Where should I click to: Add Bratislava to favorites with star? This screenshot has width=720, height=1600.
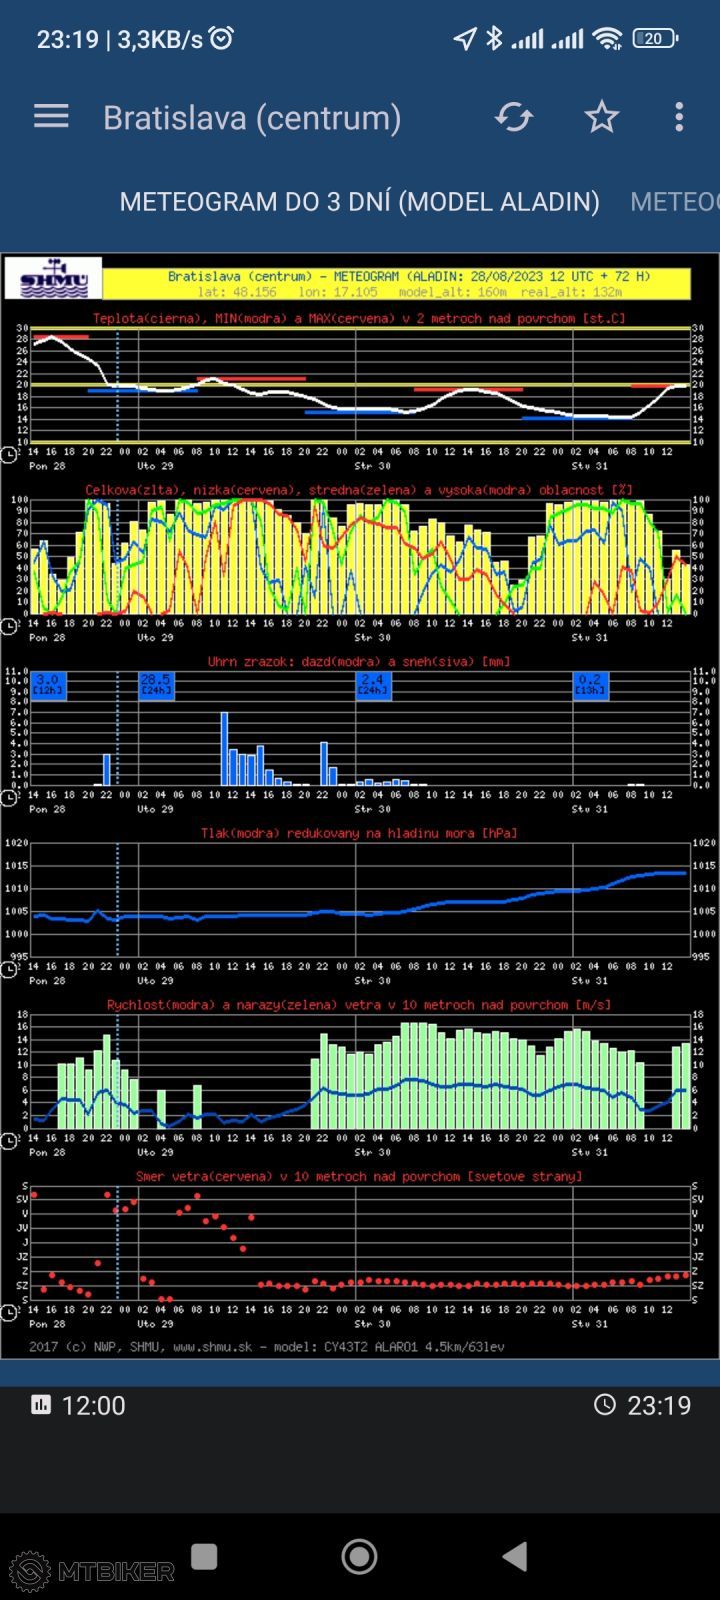[601, 117]
